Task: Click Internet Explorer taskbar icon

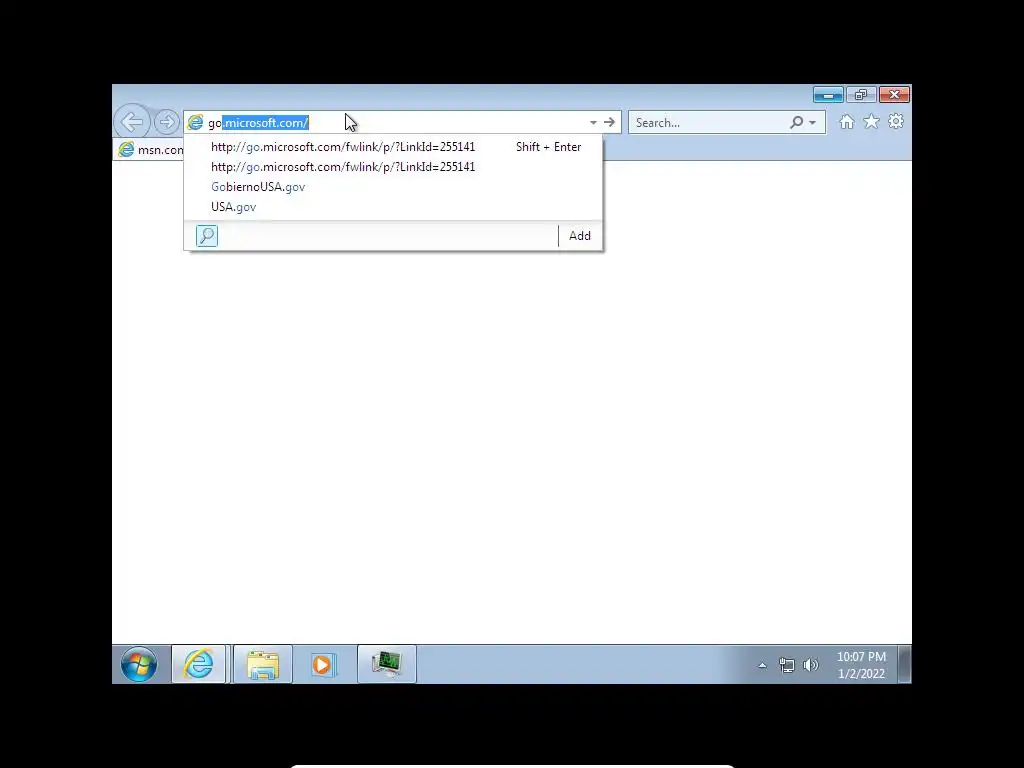Action: tap(199, 664)
